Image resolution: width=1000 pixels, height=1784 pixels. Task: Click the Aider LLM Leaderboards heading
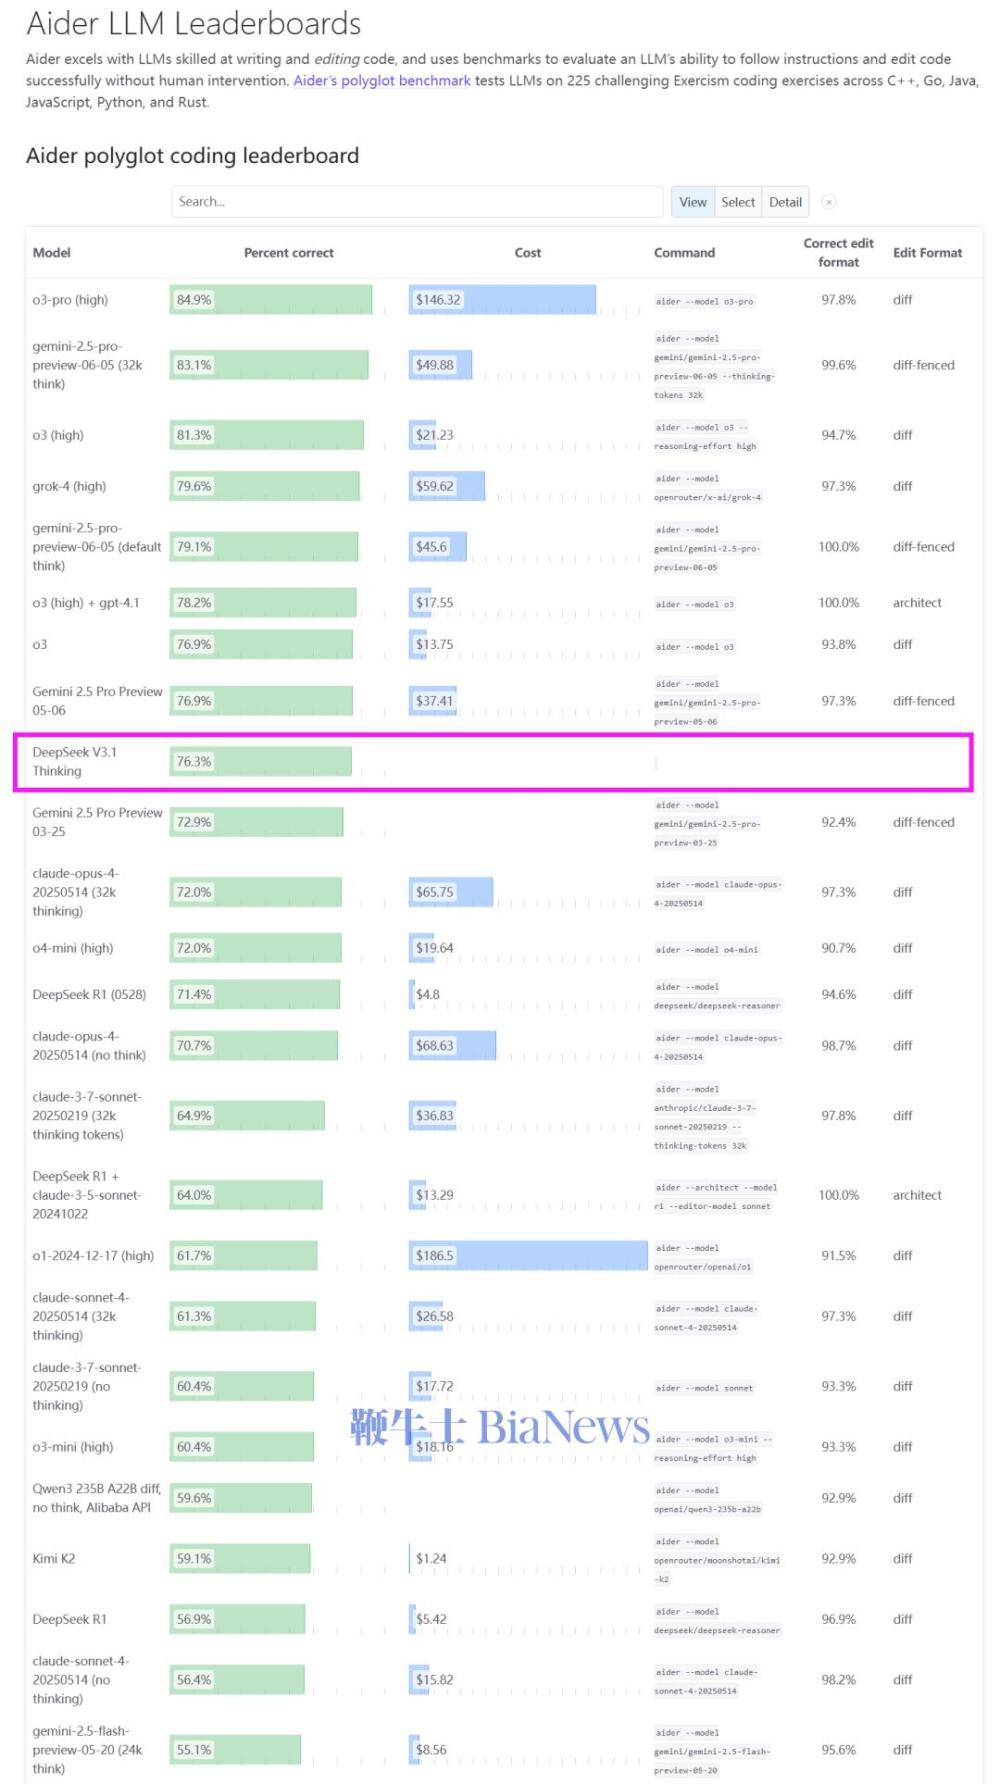(194, 23)
